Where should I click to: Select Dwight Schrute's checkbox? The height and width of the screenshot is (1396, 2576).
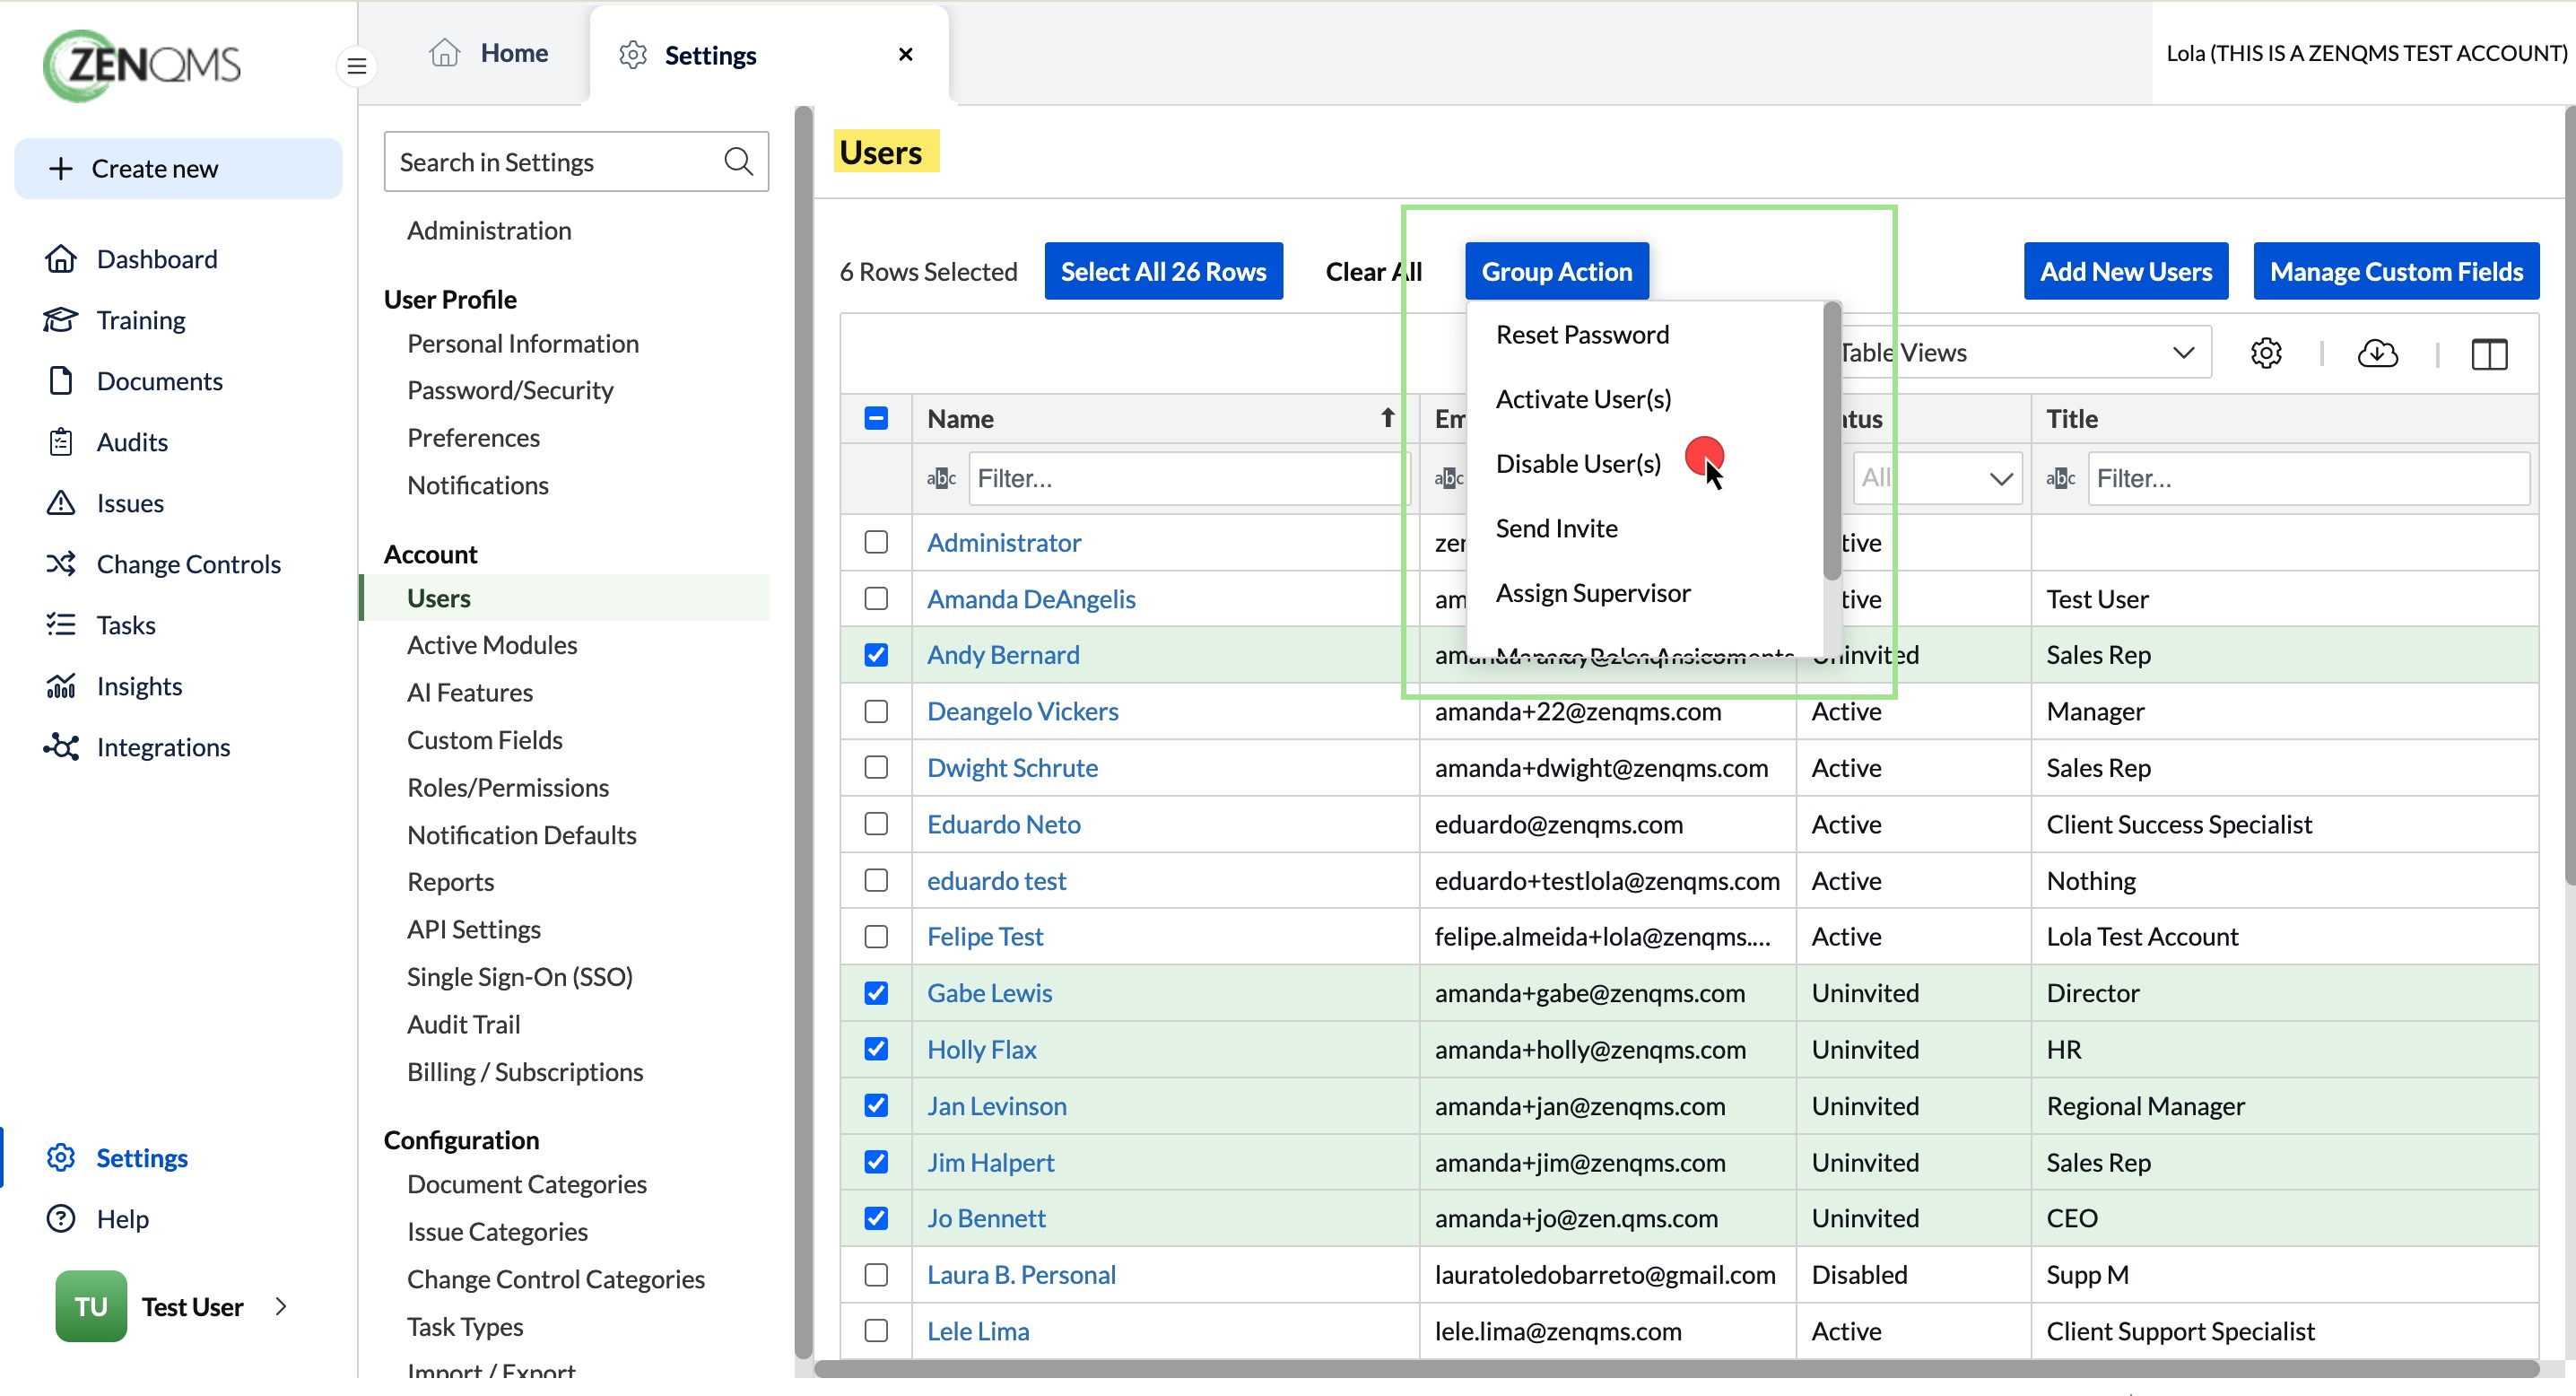point(876,767)
